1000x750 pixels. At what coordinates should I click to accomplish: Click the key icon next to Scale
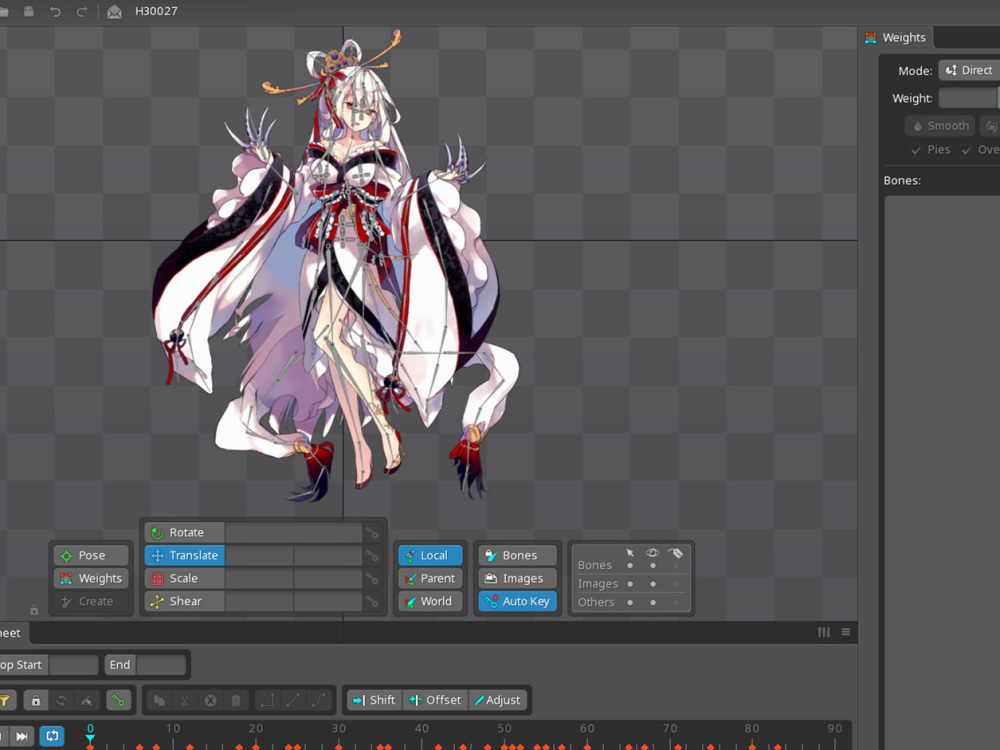click(372, 578)
